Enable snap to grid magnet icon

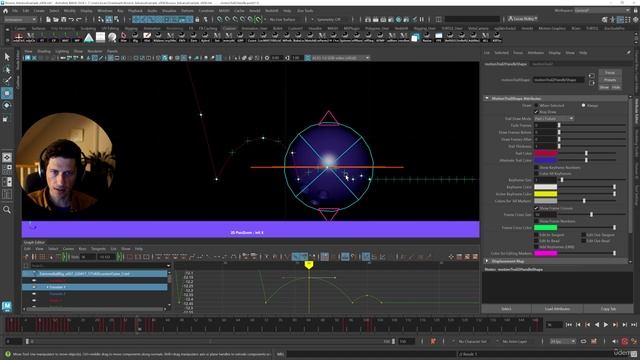(x=220, y=19)
